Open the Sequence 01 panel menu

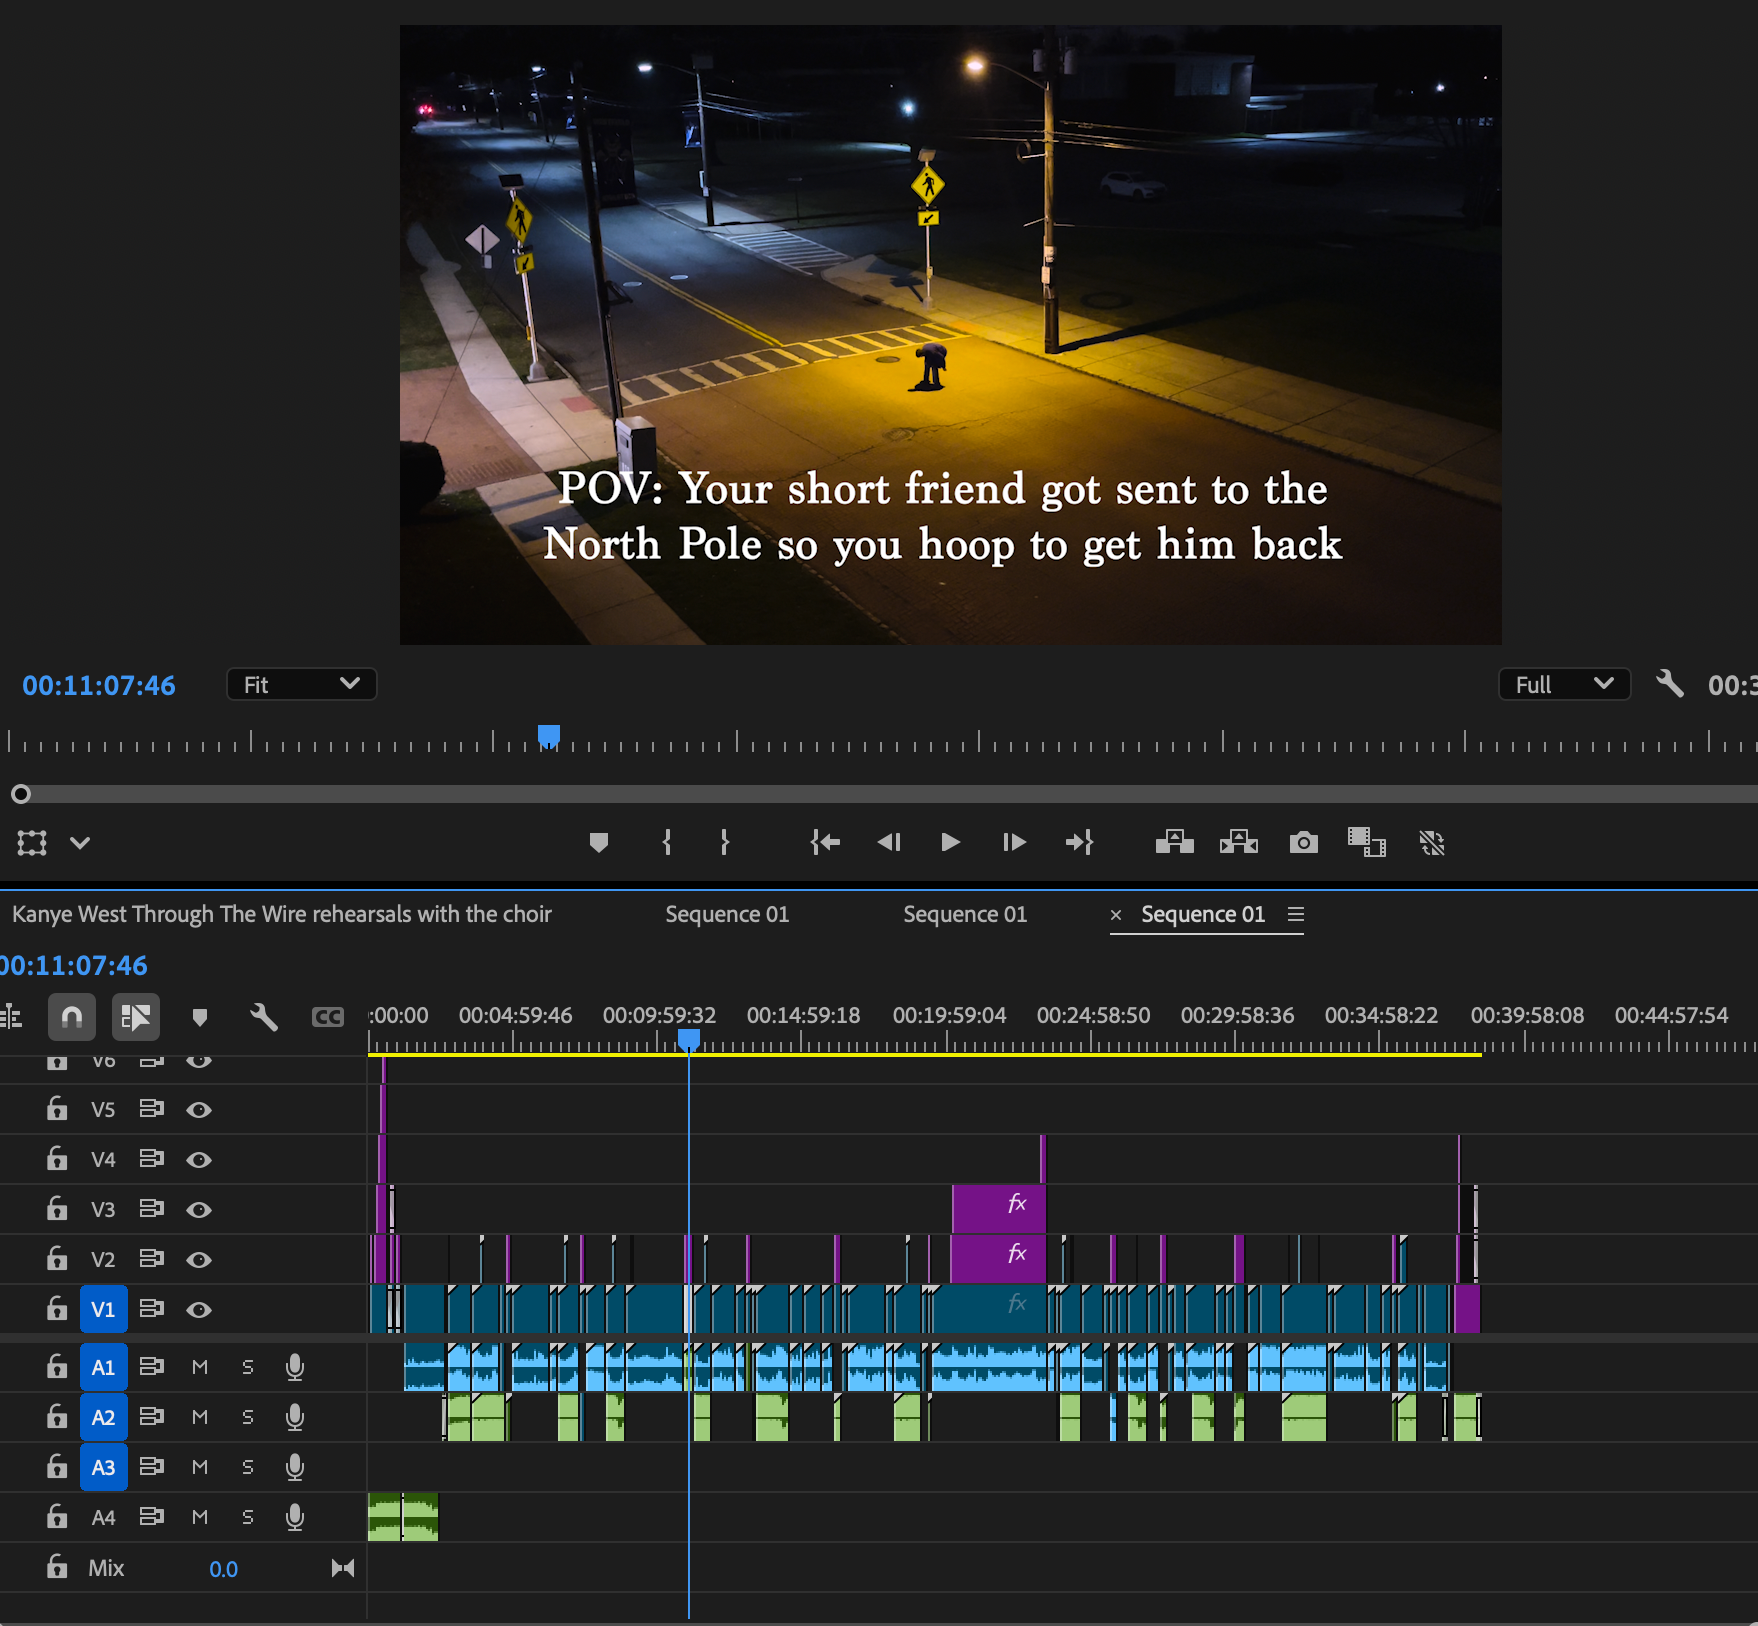coord(1296,914)
